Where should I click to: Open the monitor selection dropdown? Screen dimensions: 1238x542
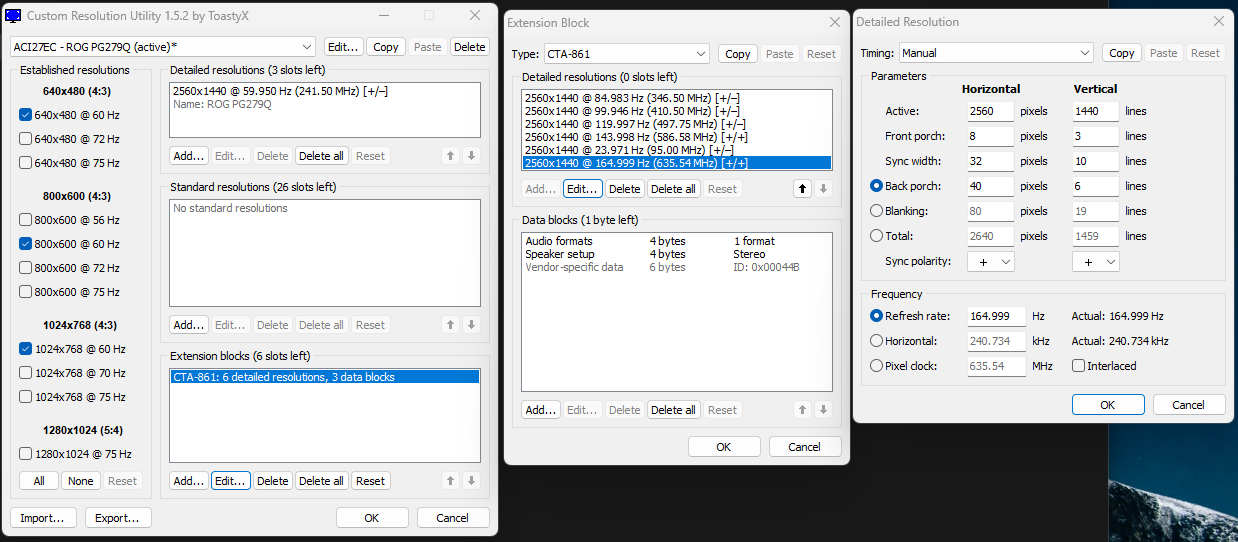click(163, 47)
